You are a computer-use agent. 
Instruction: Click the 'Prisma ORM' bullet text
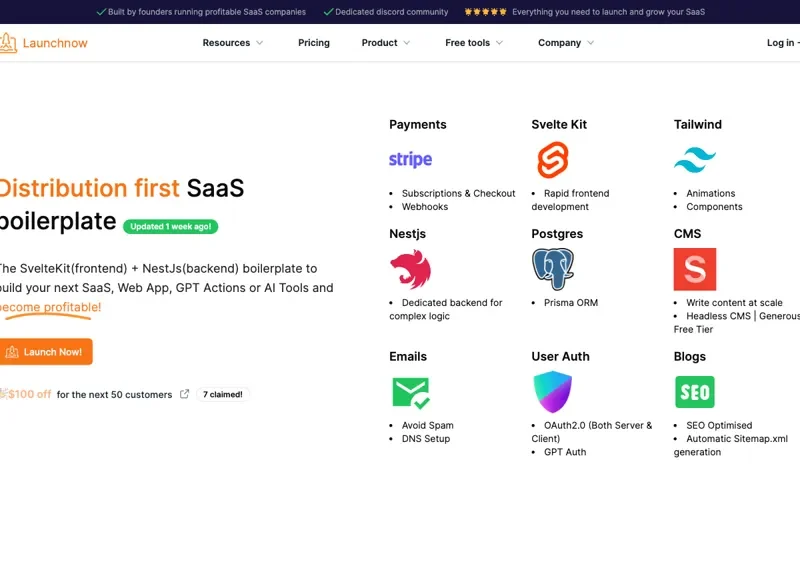pos(570,303)
